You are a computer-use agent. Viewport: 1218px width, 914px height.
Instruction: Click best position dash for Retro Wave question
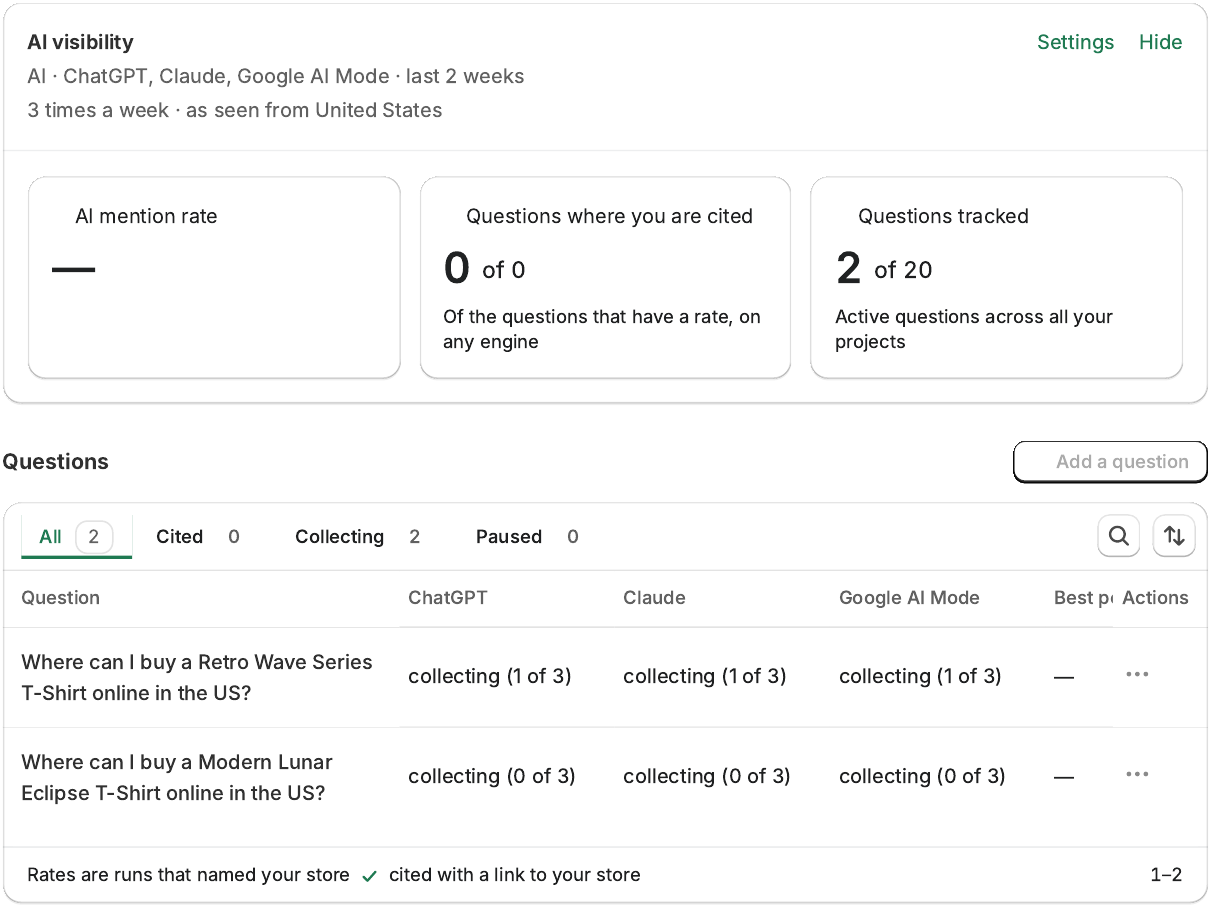pos(1064,677)
